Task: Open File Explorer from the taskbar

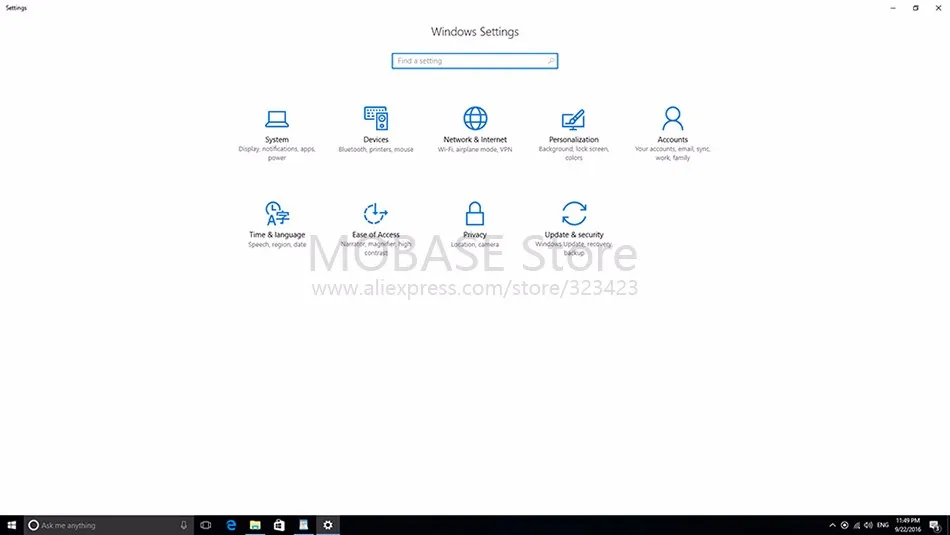Action: pyautogui.click(x=255, y=525)
